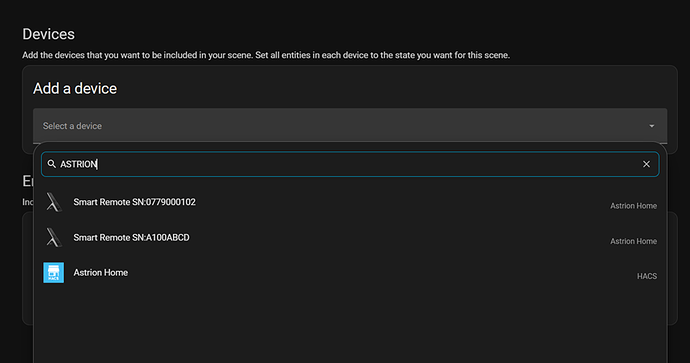The width and height of the screenshot is (690, 363).
Task: Click the HACS label on the last row
Action: pos(647,276)
